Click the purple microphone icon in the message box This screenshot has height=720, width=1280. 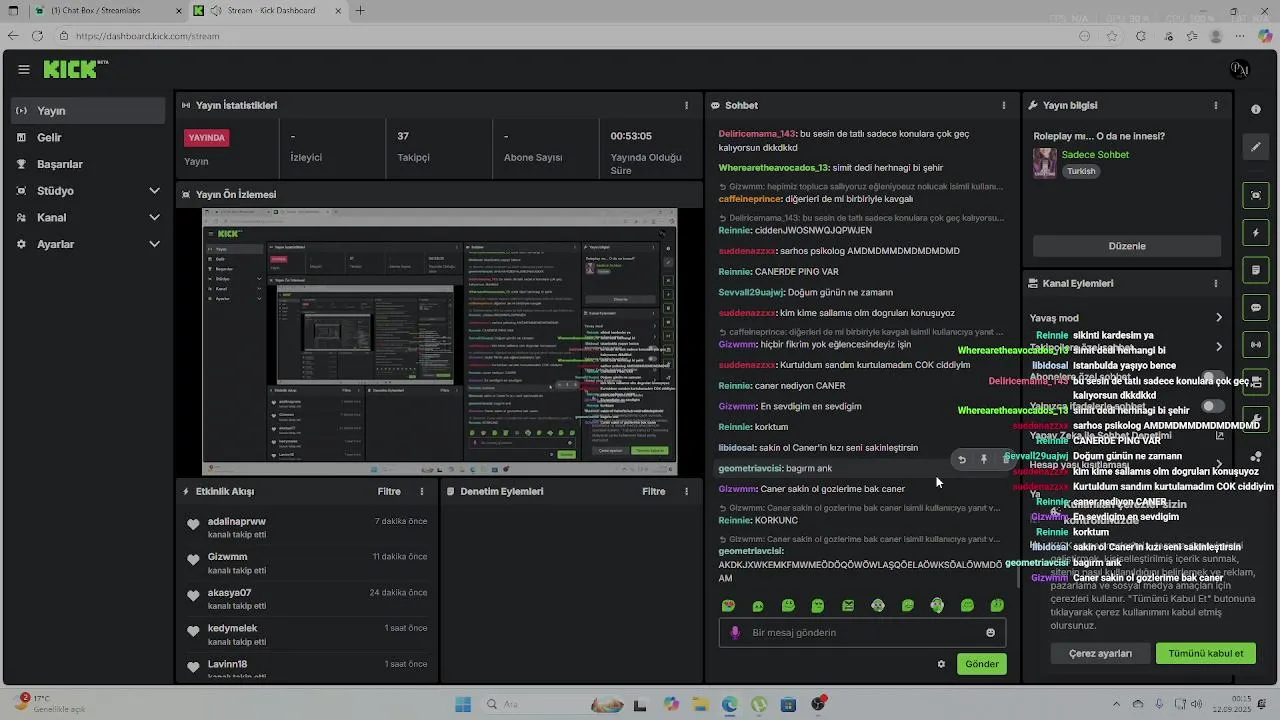point(735,632)
